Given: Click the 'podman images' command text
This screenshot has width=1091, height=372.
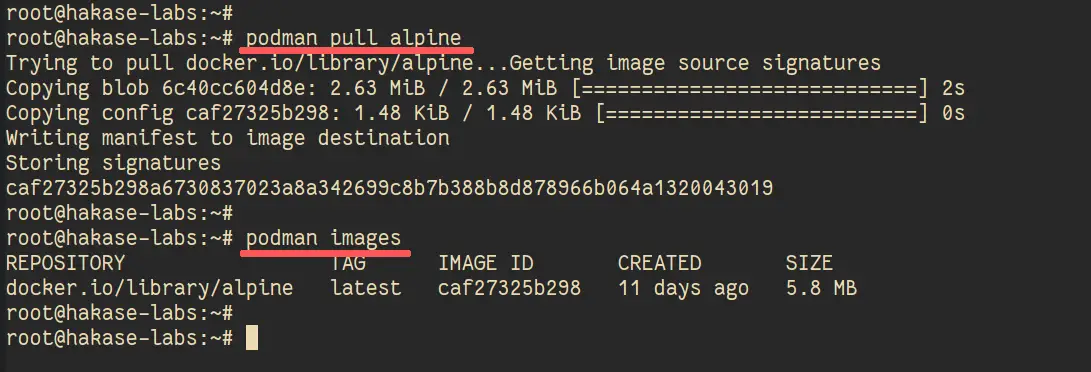Looking at the screenshot, I should pyautogui.click(x=324, y=238).
